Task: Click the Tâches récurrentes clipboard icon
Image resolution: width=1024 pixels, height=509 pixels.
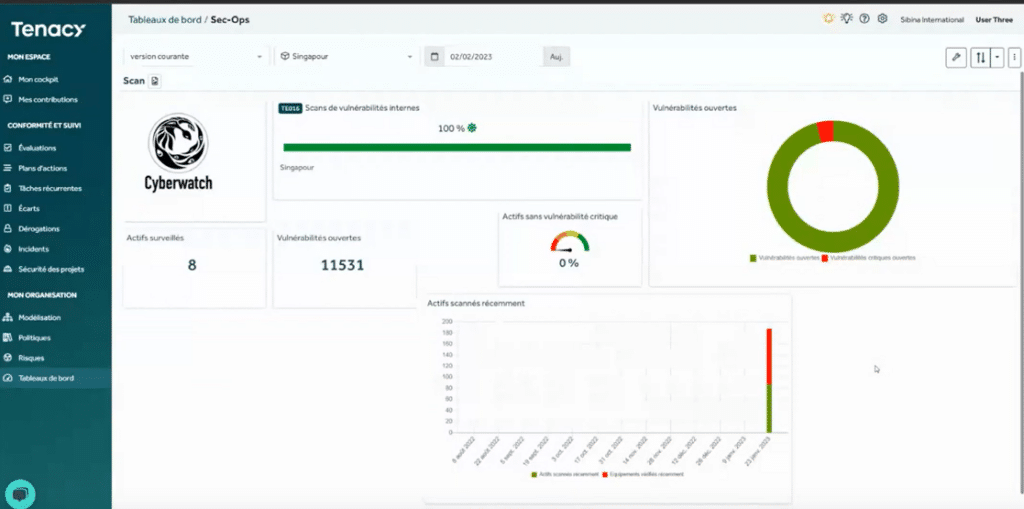Action: [8, 189]
